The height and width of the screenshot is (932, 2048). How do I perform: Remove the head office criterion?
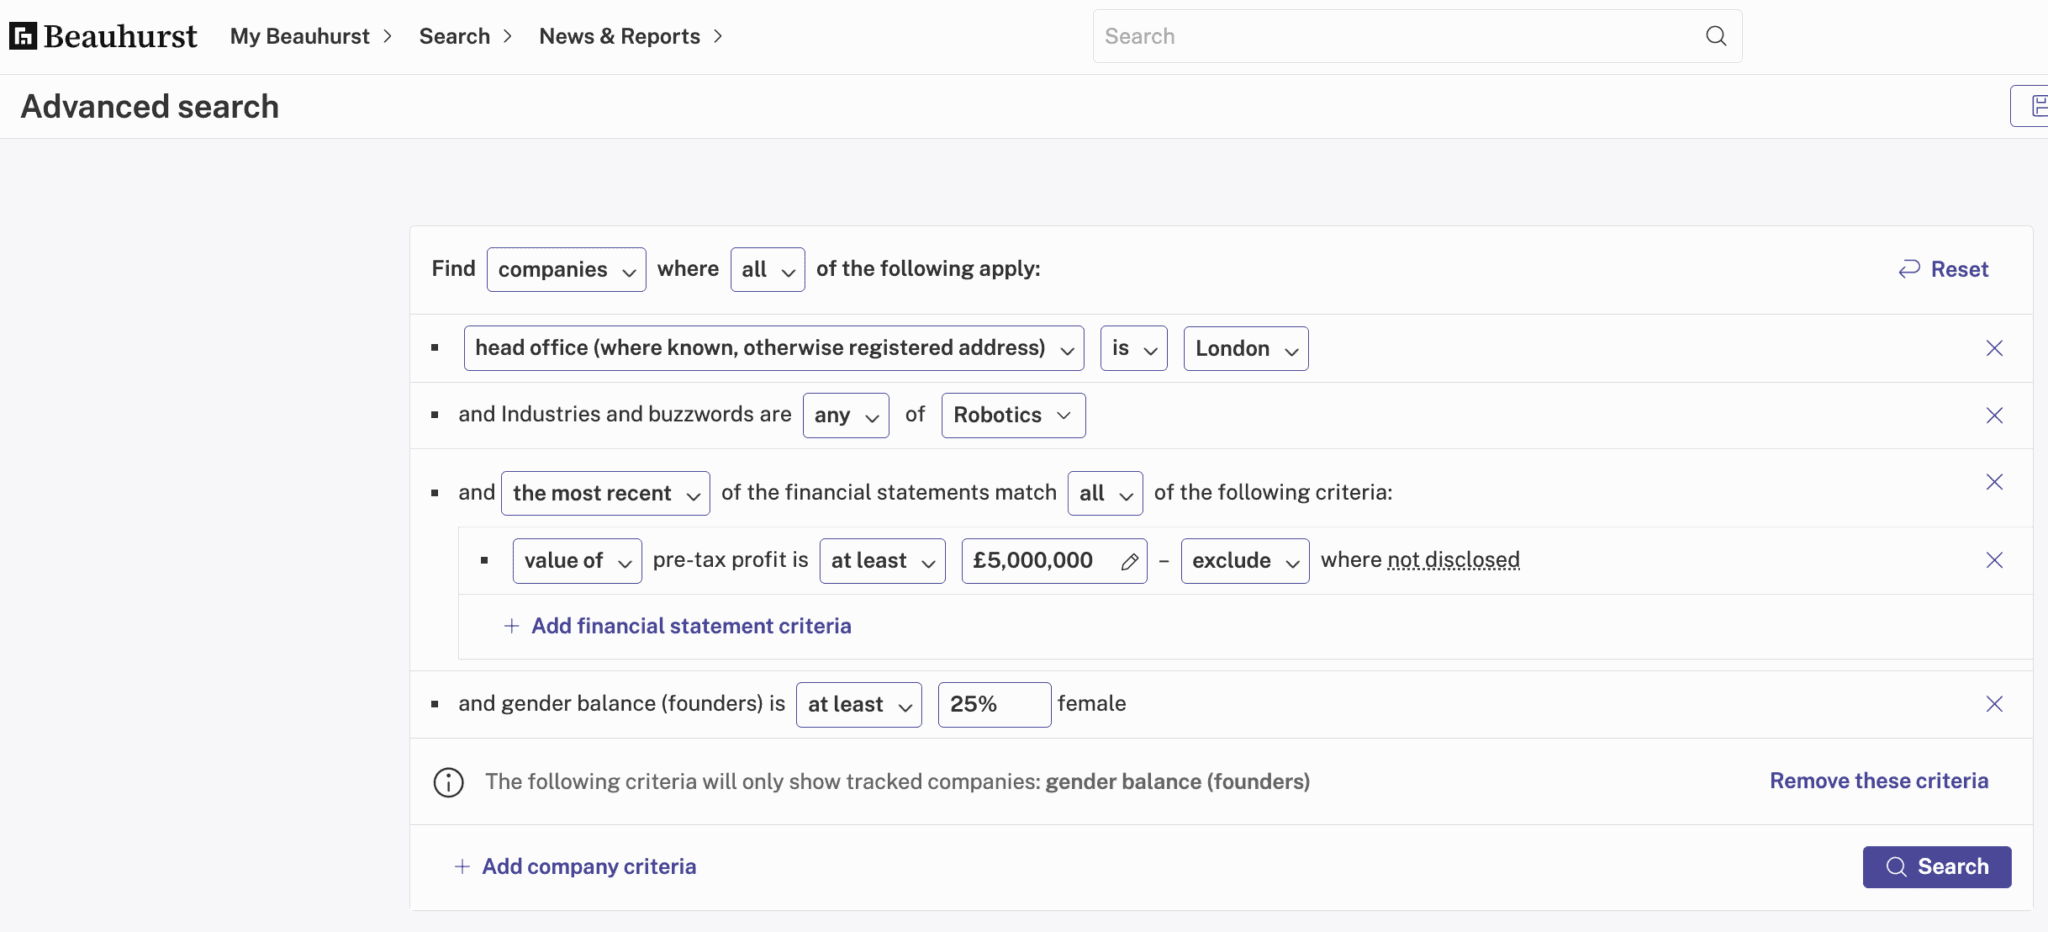[1994, 348]
